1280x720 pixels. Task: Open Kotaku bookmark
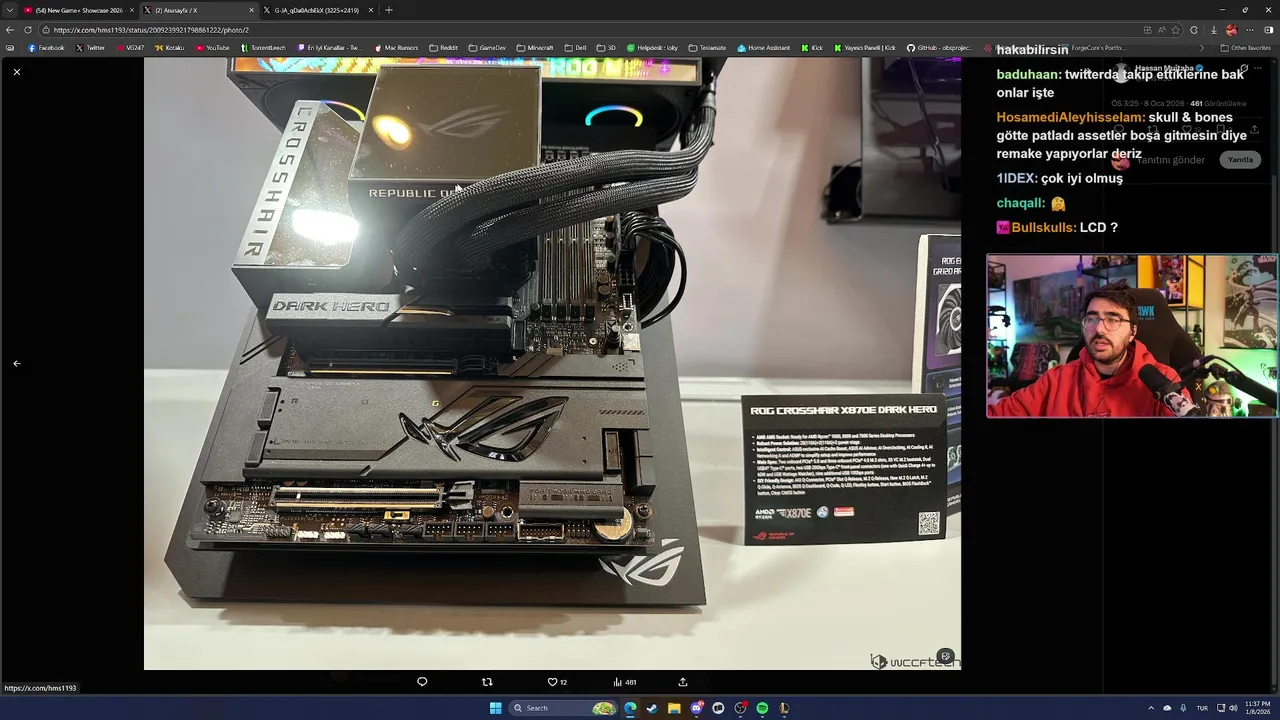pyautogui.click(x=170, y=48)
